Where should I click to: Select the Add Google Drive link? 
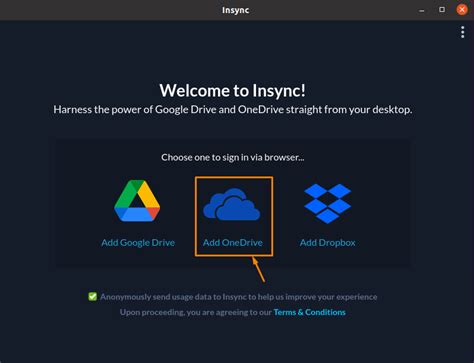pyautogui.click(x=138, y=242)
